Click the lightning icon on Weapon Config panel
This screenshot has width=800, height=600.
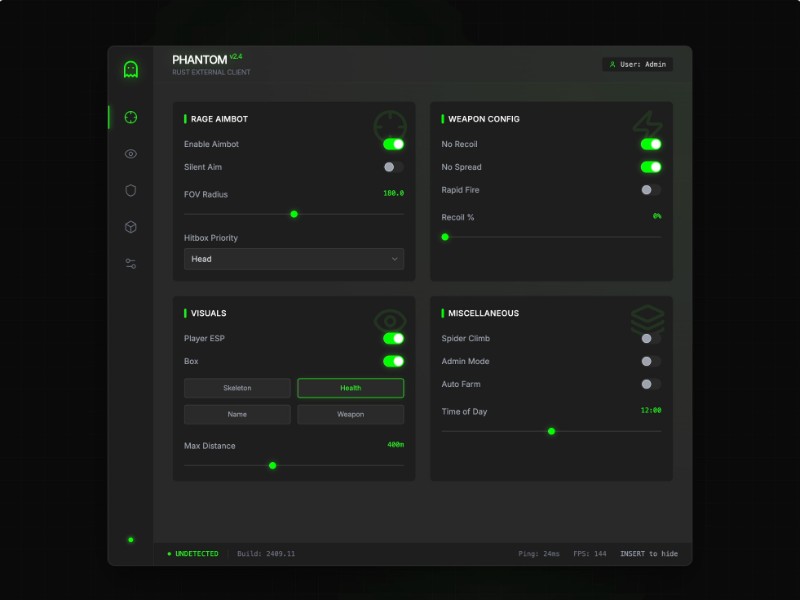click(x=648, y=124)
